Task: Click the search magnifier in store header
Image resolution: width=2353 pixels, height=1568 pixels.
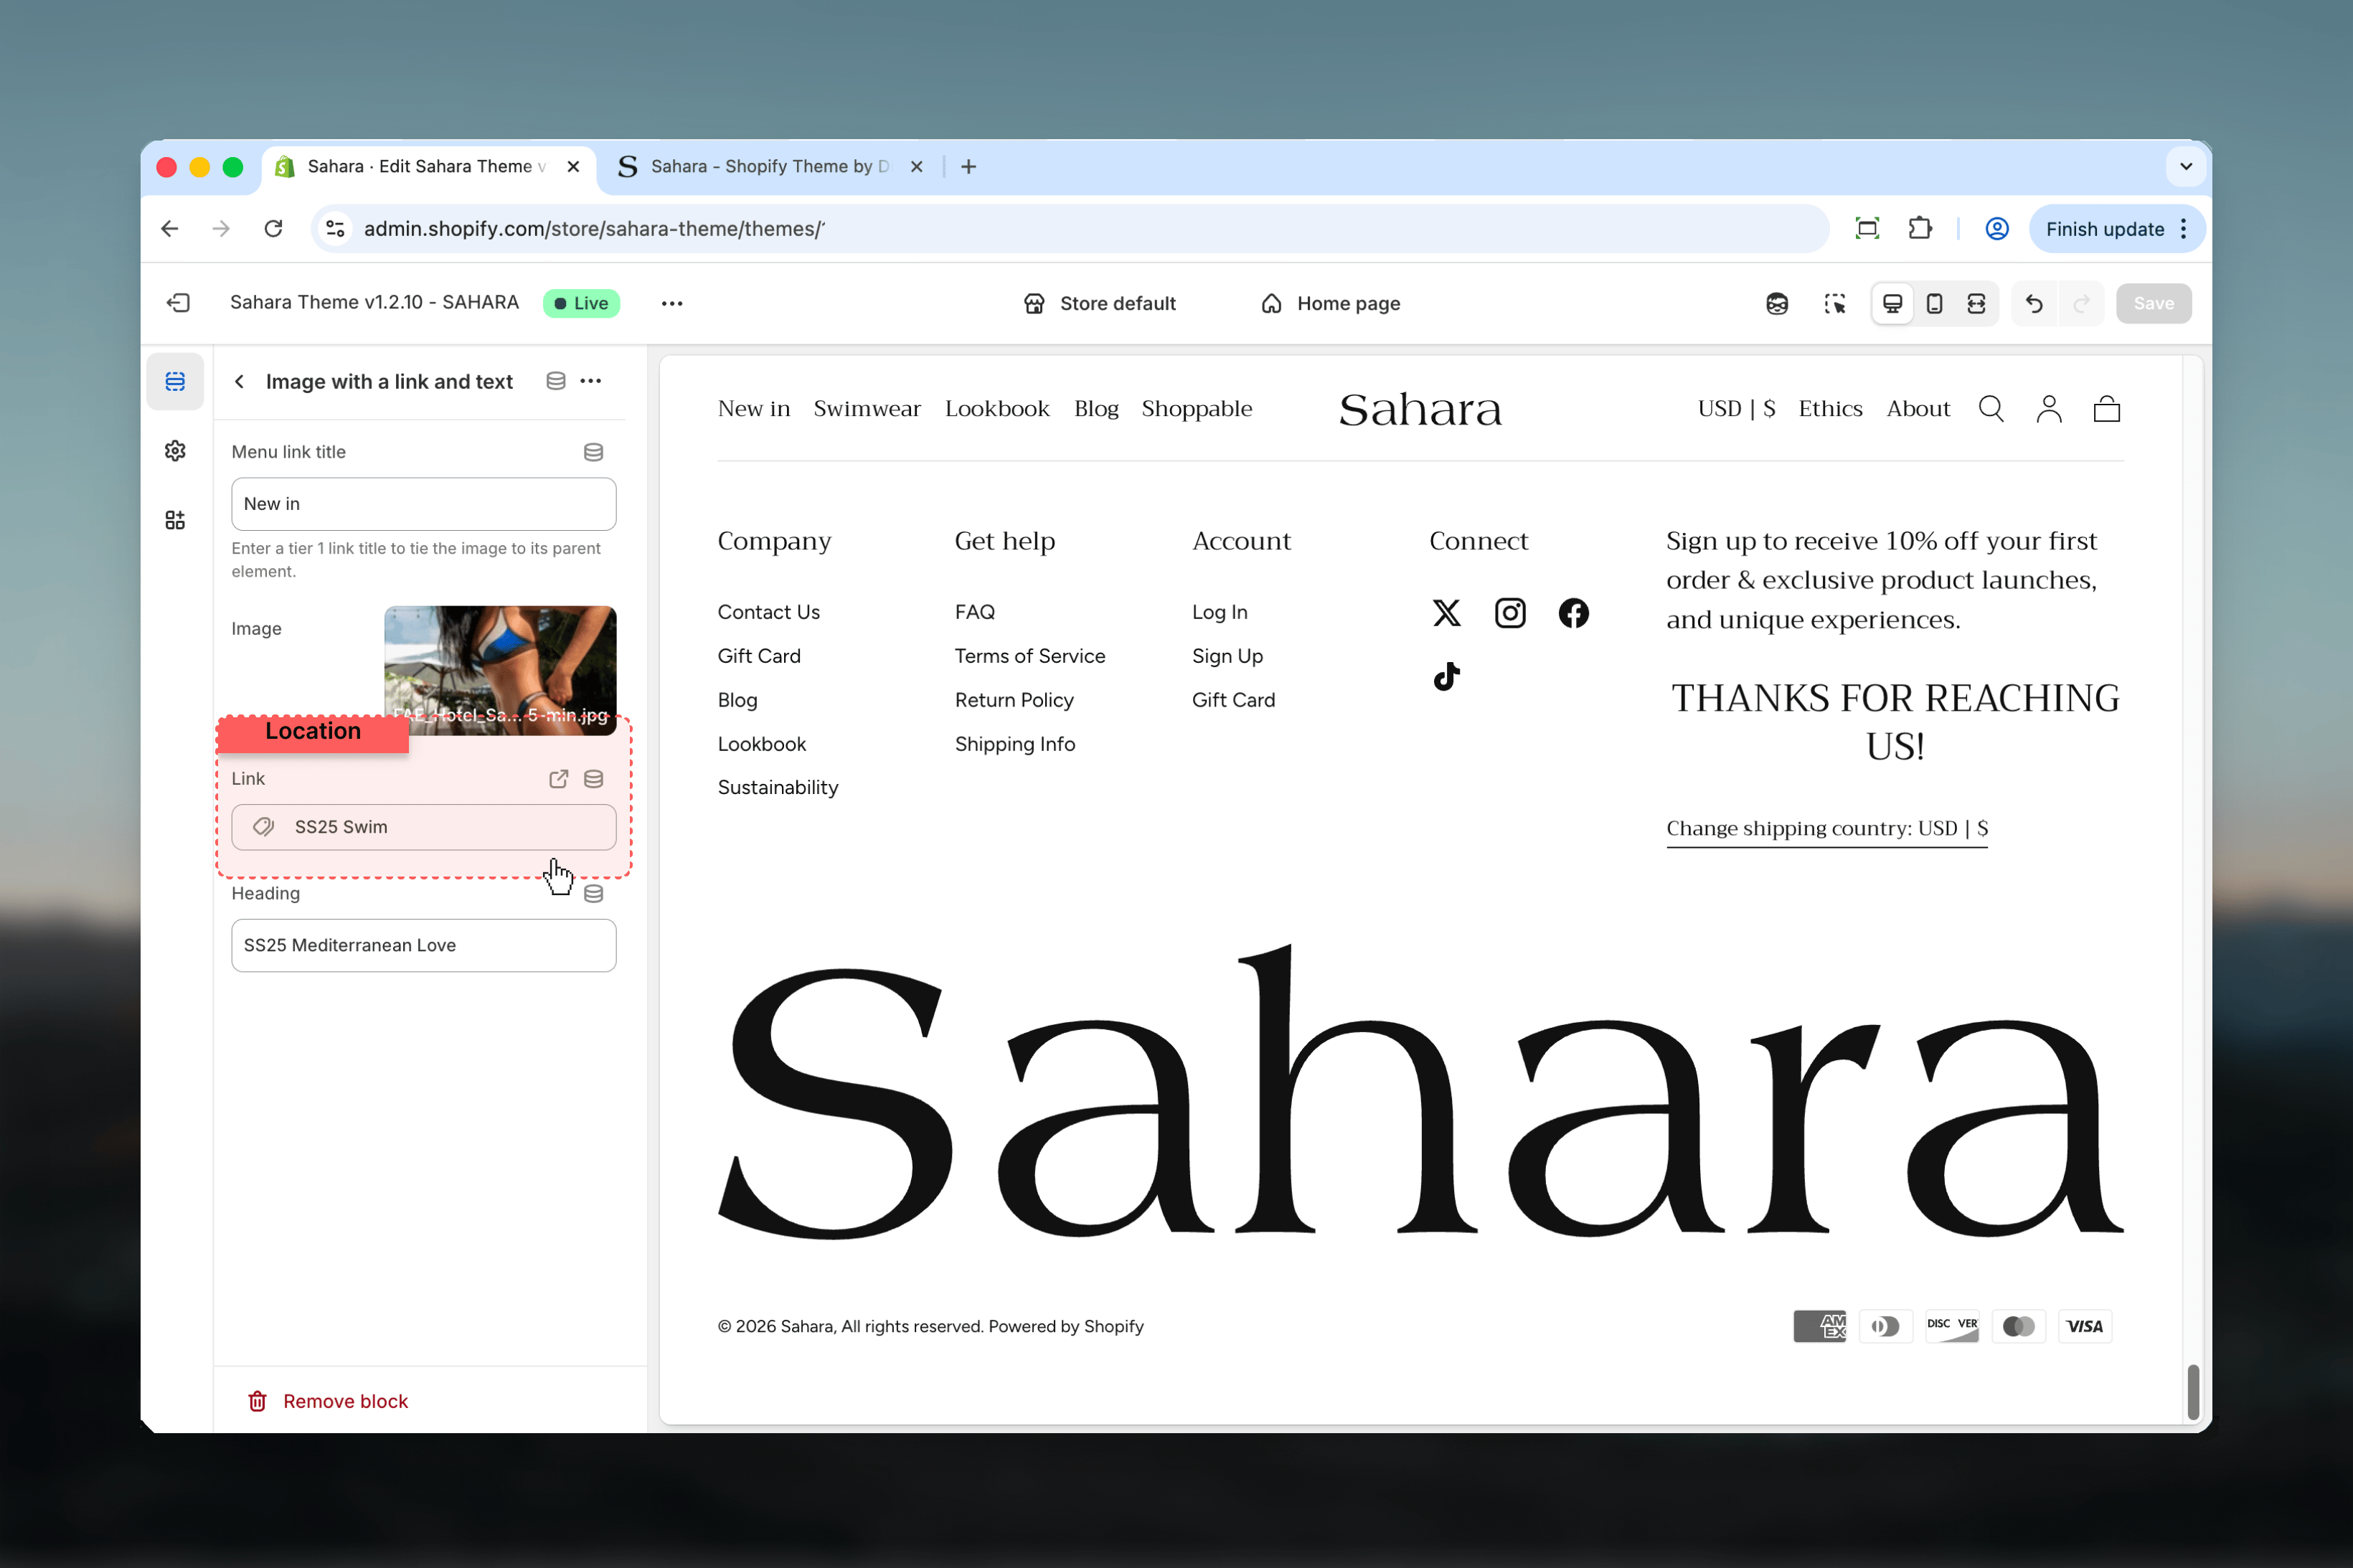Action: coord(1991,409)
